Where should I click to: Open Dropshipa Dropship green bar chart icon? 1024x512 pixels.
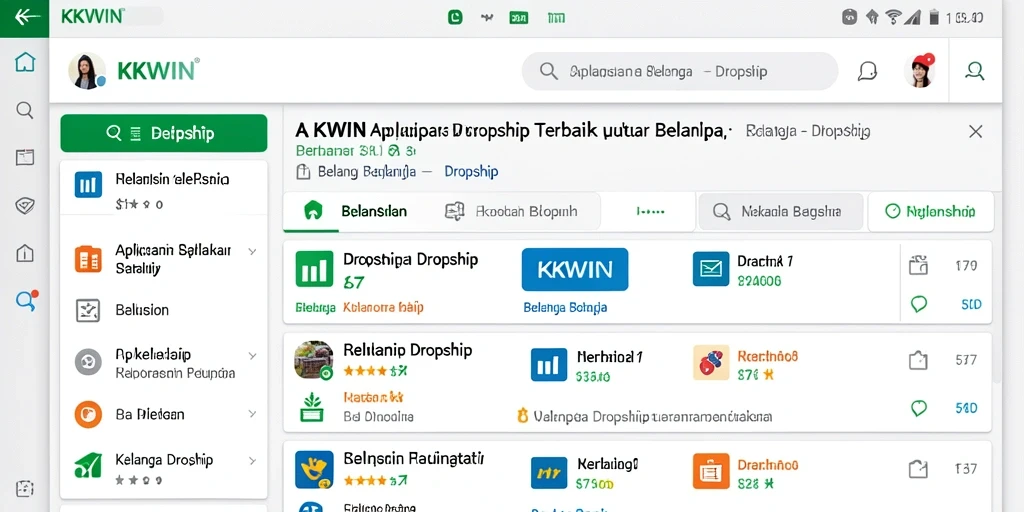coord(314,268)
